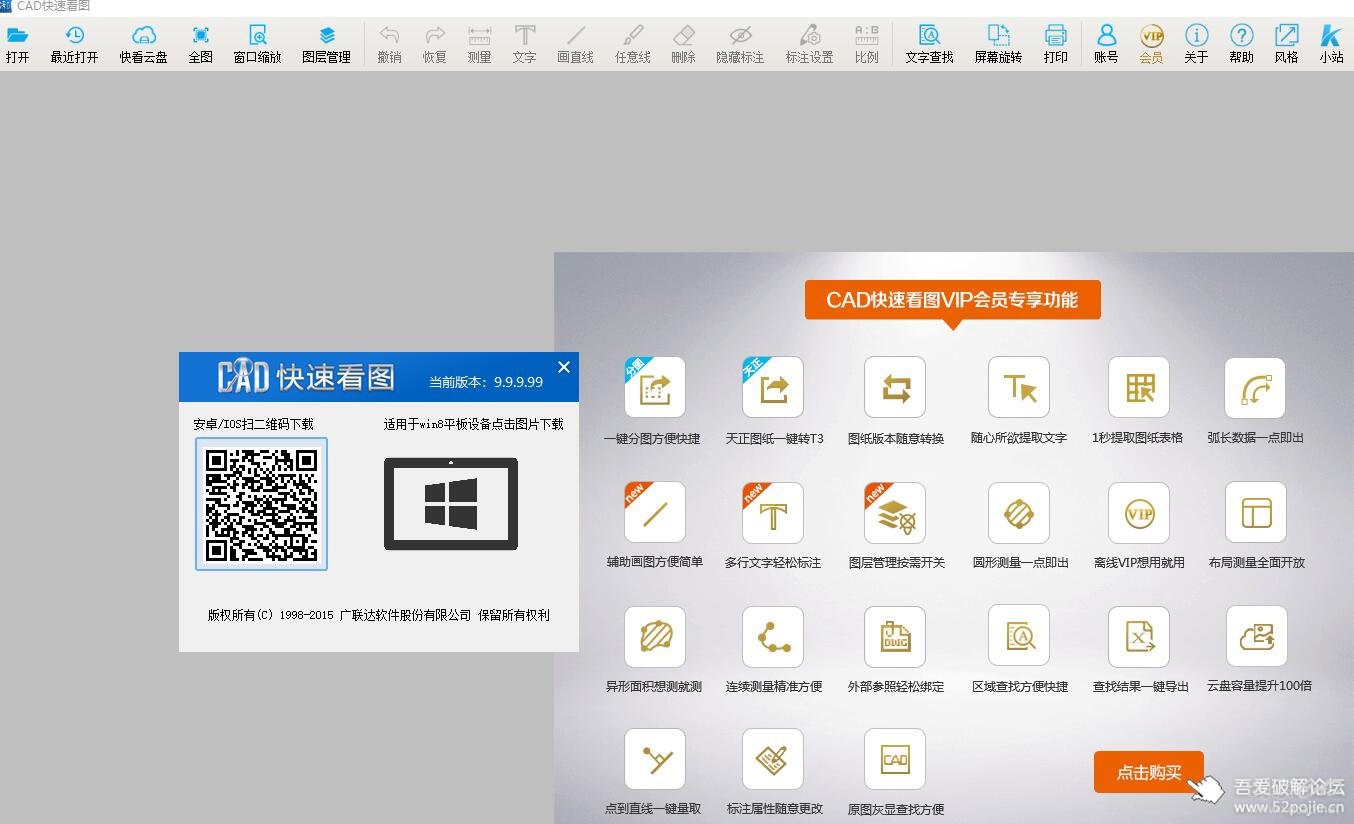Viewport: 1354px width, 824px height.
Task: Click 天正图纸一键转T3 feature icon
Action: pos(773,388)
